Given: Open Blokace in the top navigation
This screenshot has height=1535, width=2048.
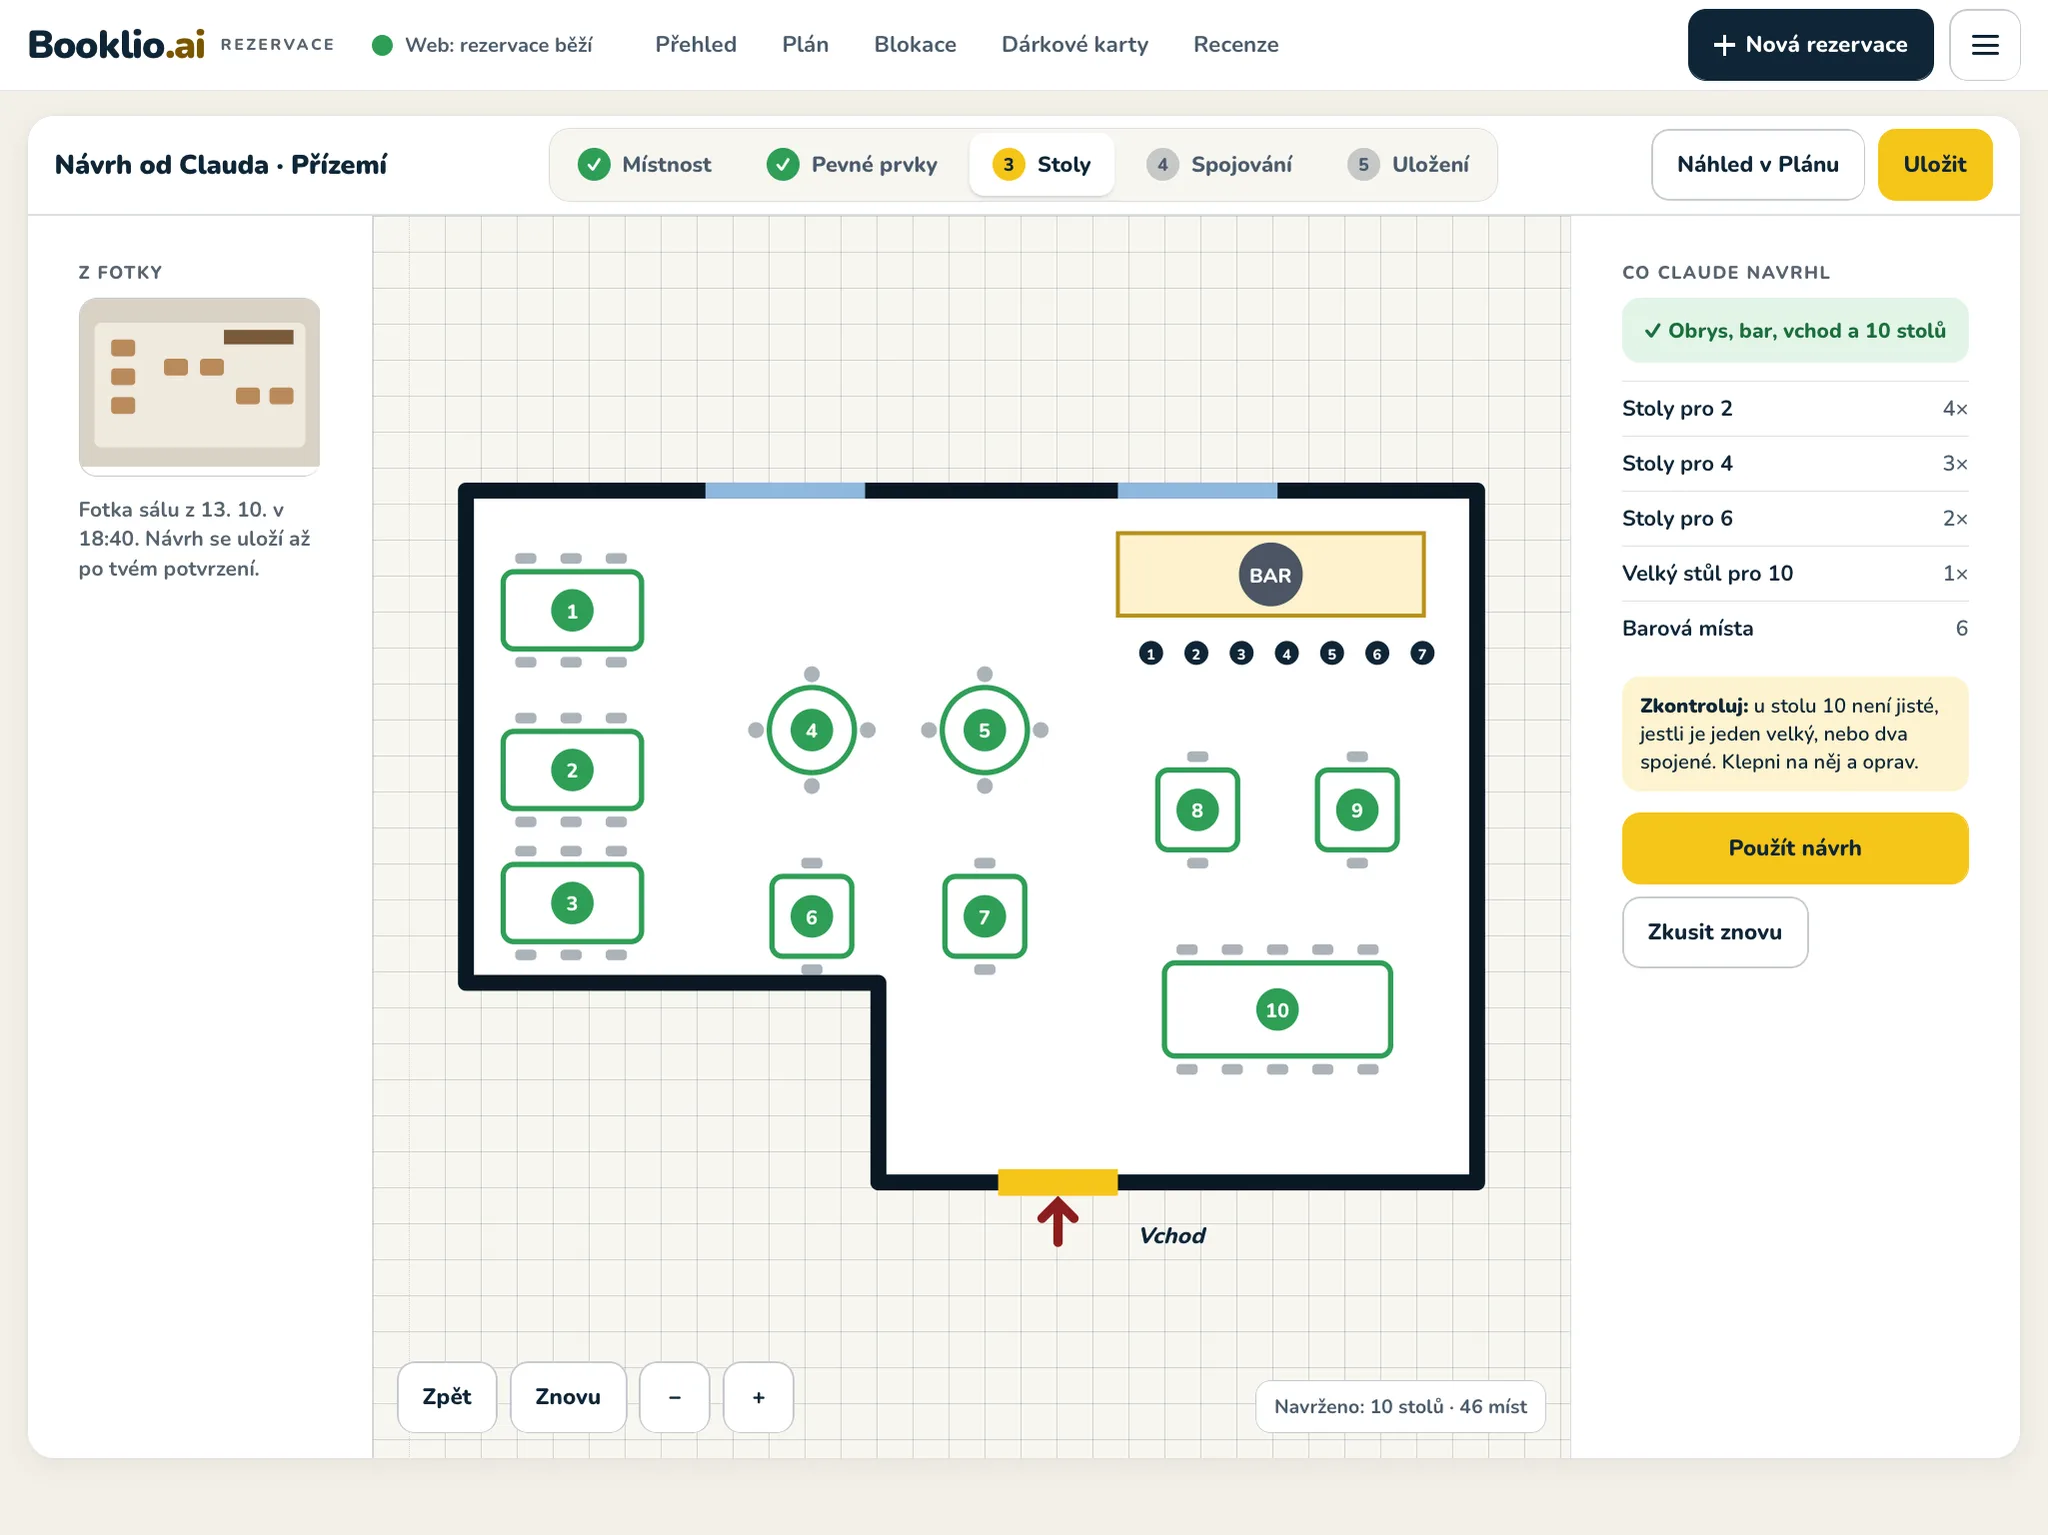Looking at the screenshot, I should (915, 45).
